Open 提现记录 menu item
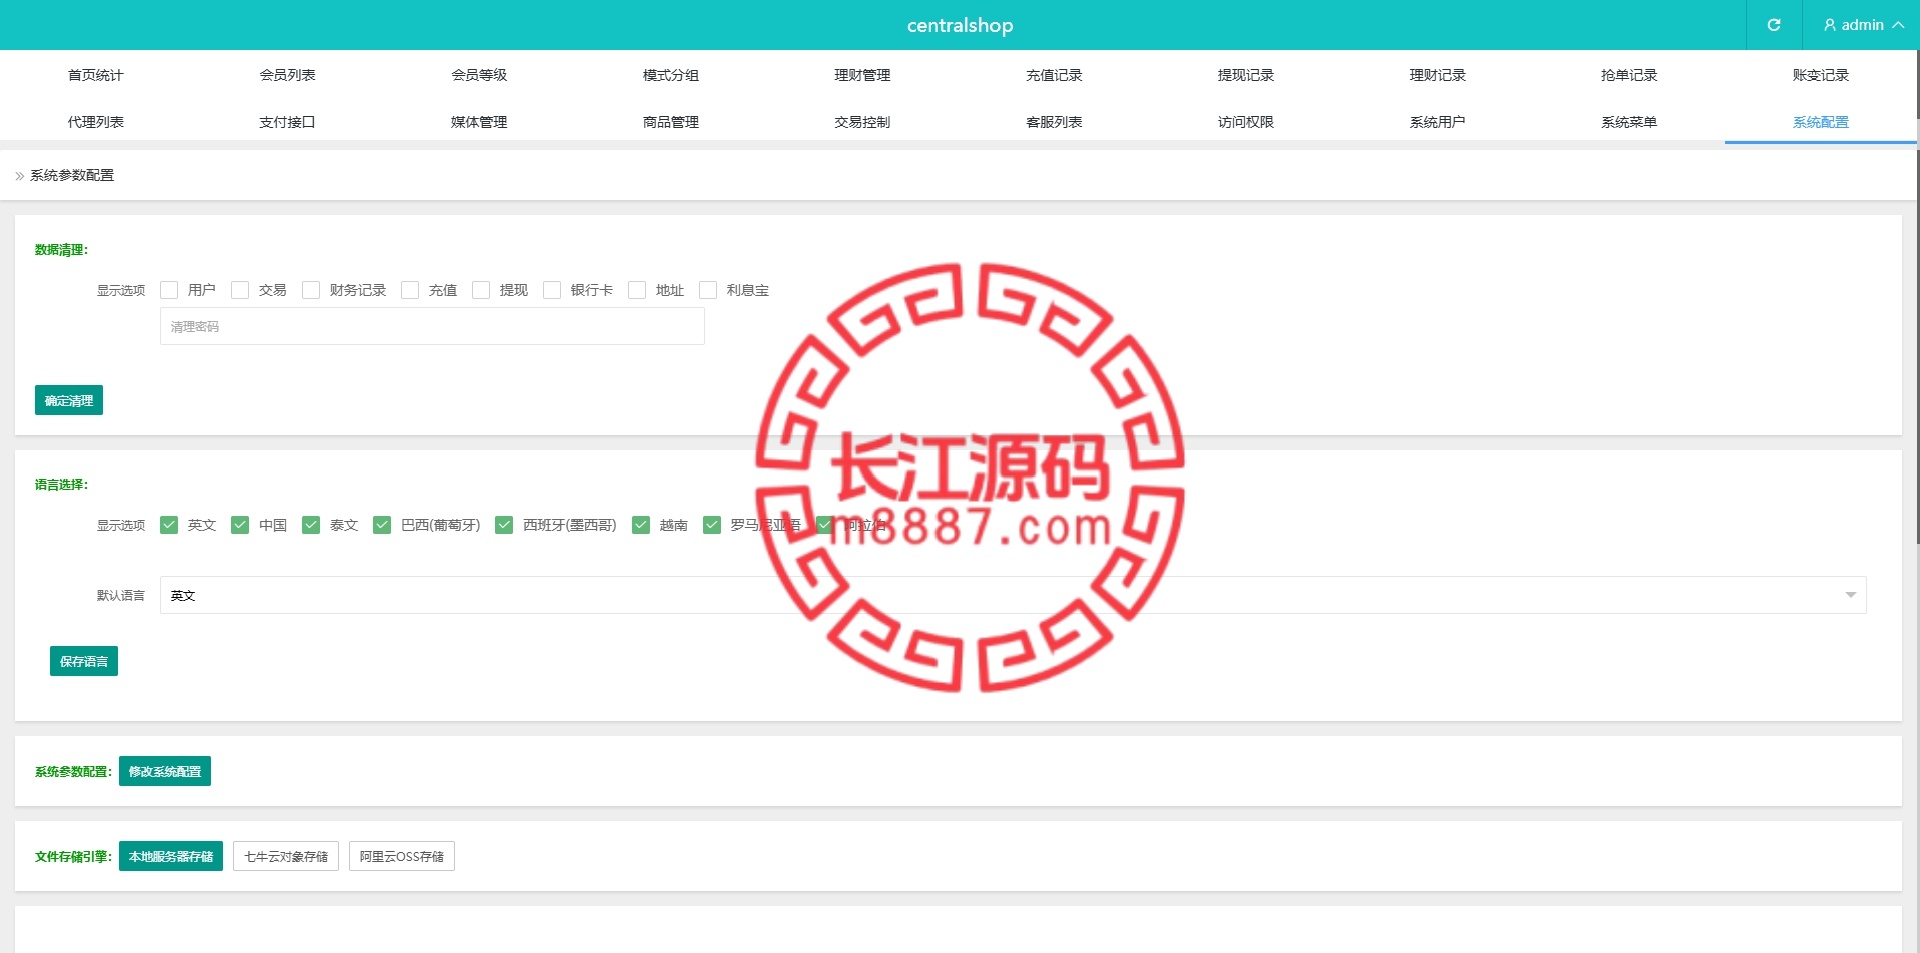Screen dimensions: 1920x953 click(x=1246, y=75)
